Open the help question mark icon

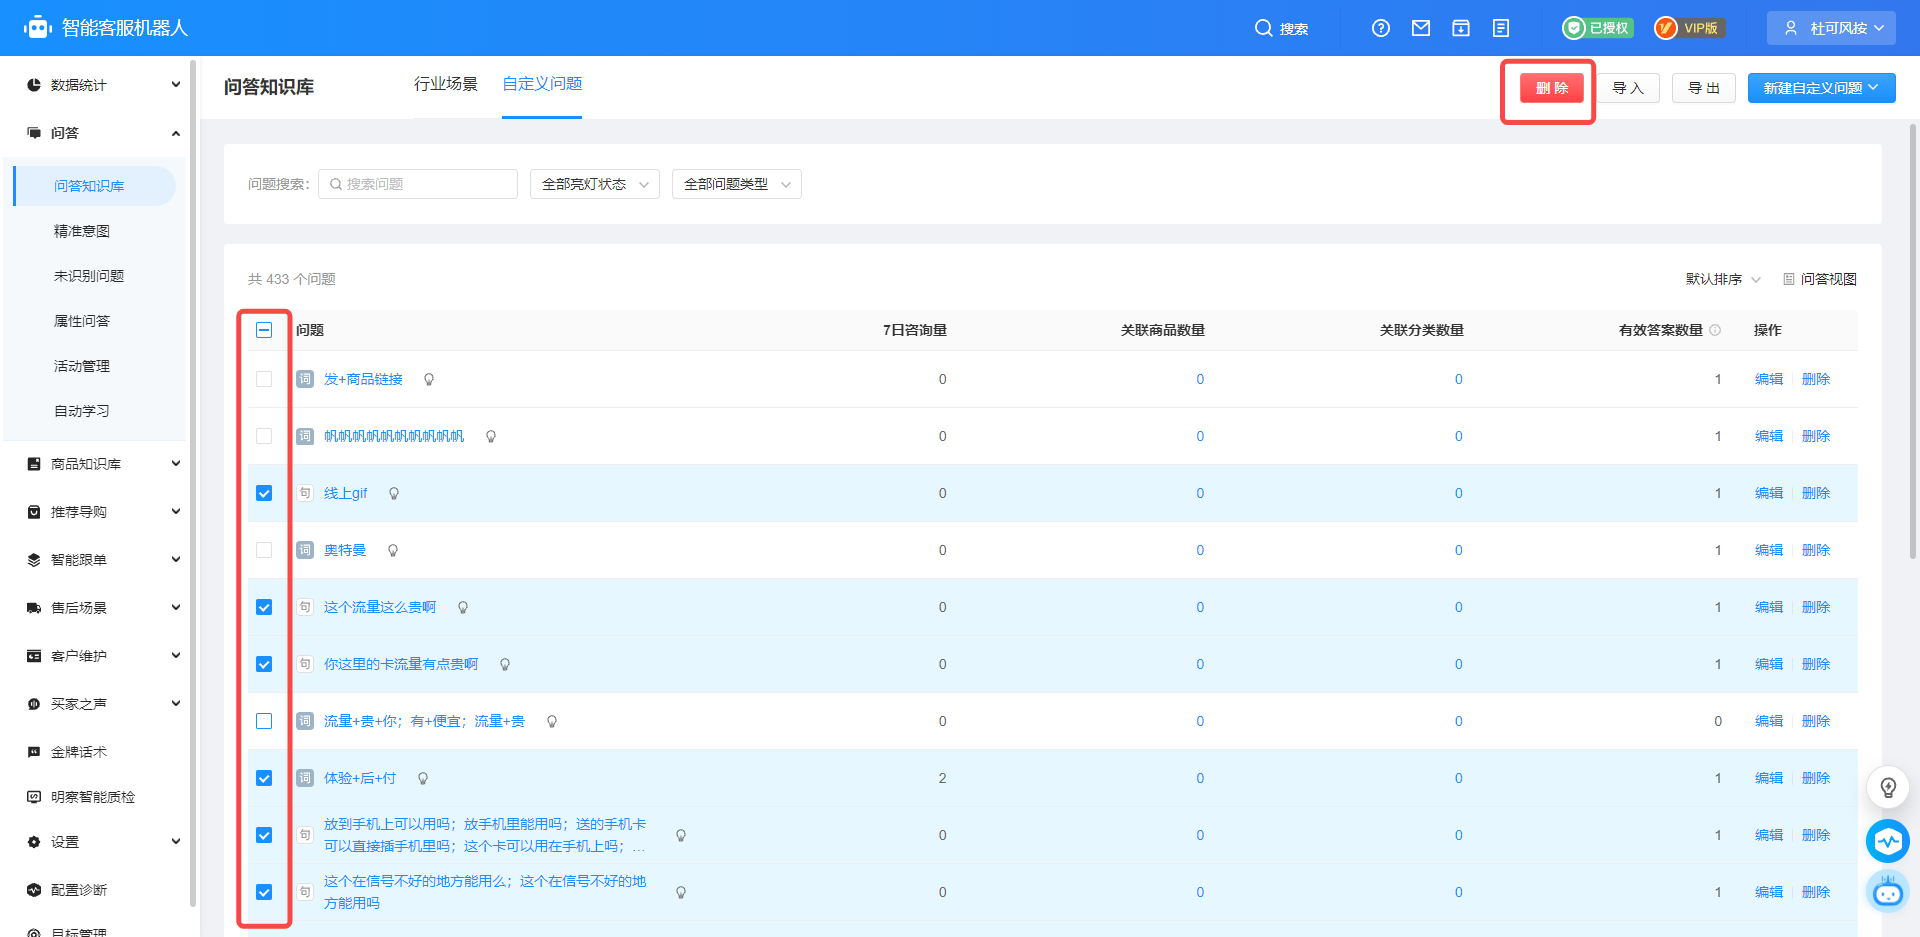click(1381, 28)
